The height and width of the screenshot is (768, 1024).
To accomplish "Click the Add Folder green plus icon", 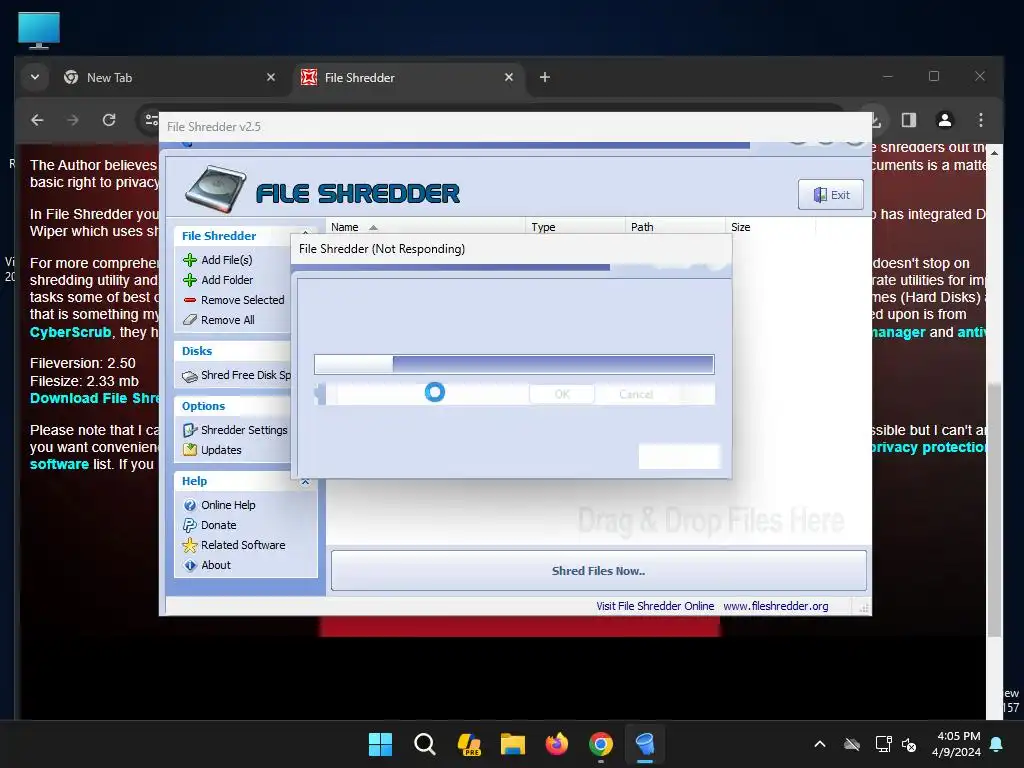I will (190, 280).
